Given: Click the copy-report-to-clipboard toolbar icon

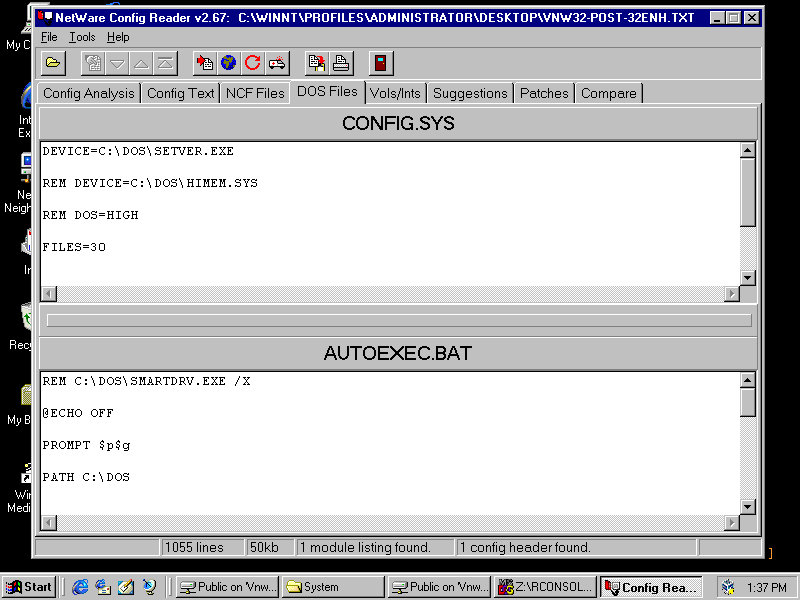Looking at the screenshot, I should tap(316, 63).
